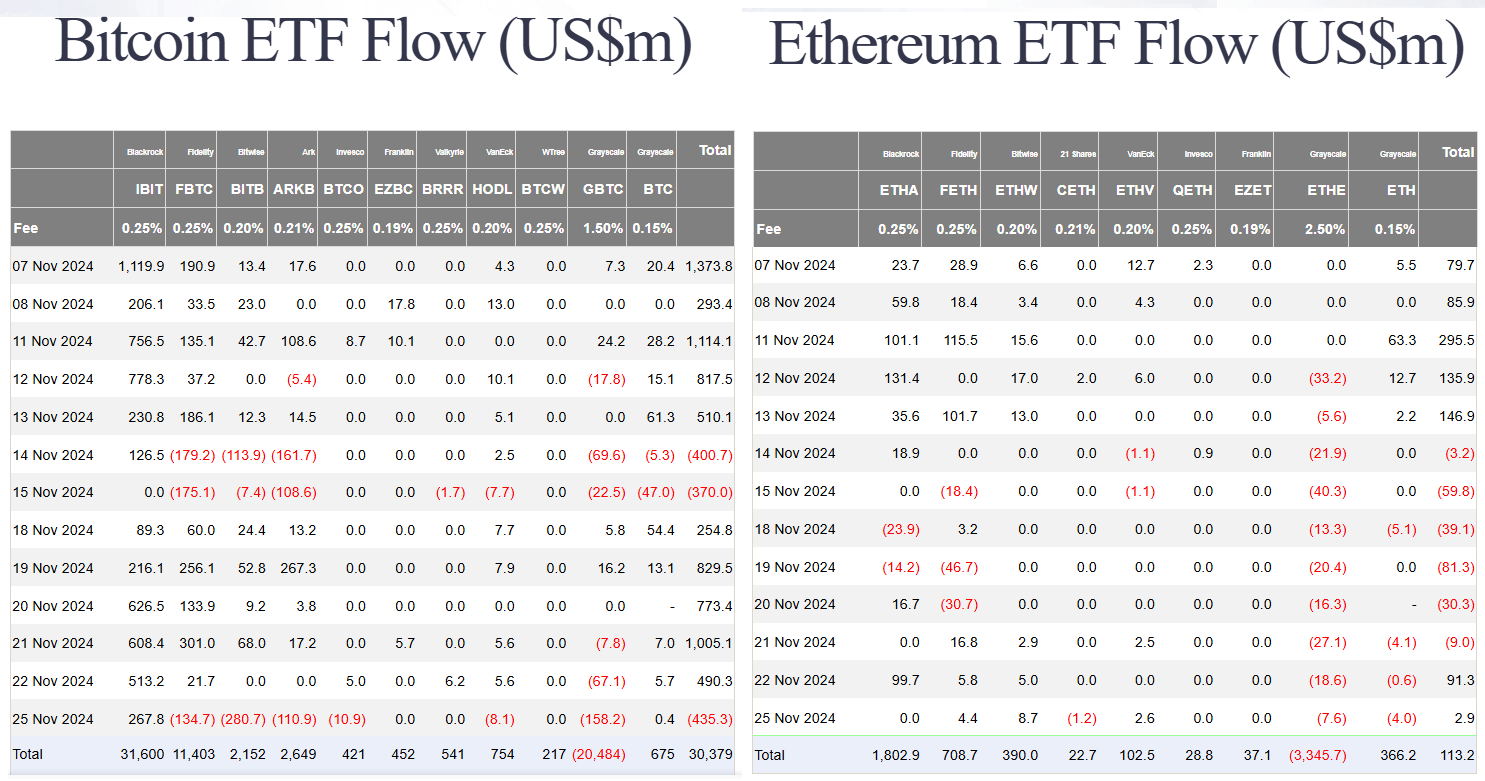Click the 2.50% ETHE fee cell
The image size is (1485, 781).
pyautogui.click(x=1326, y=229)
